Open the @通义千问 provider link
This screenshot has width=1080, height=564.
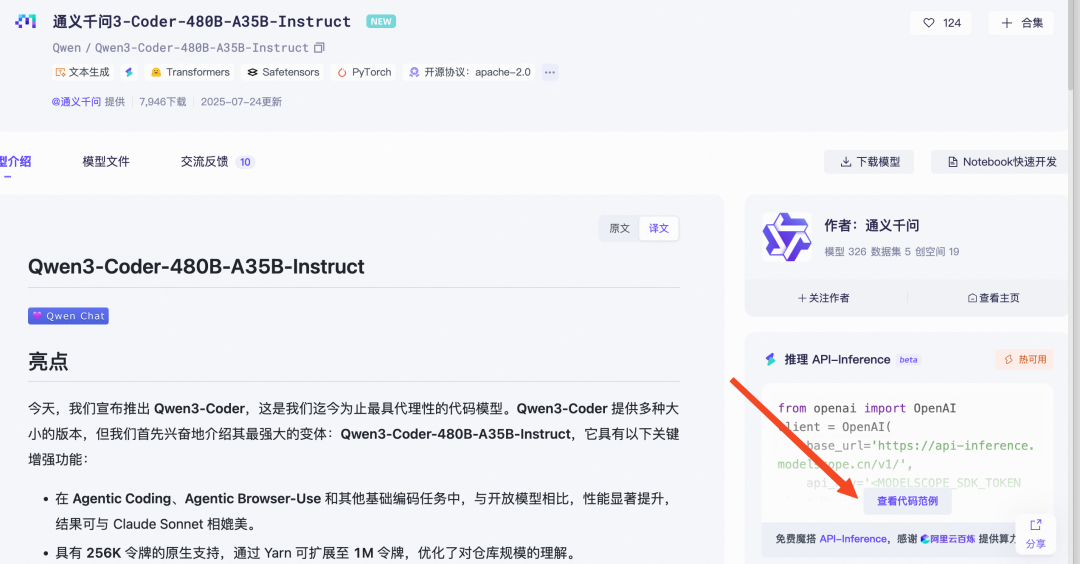(x=76, y=101)
